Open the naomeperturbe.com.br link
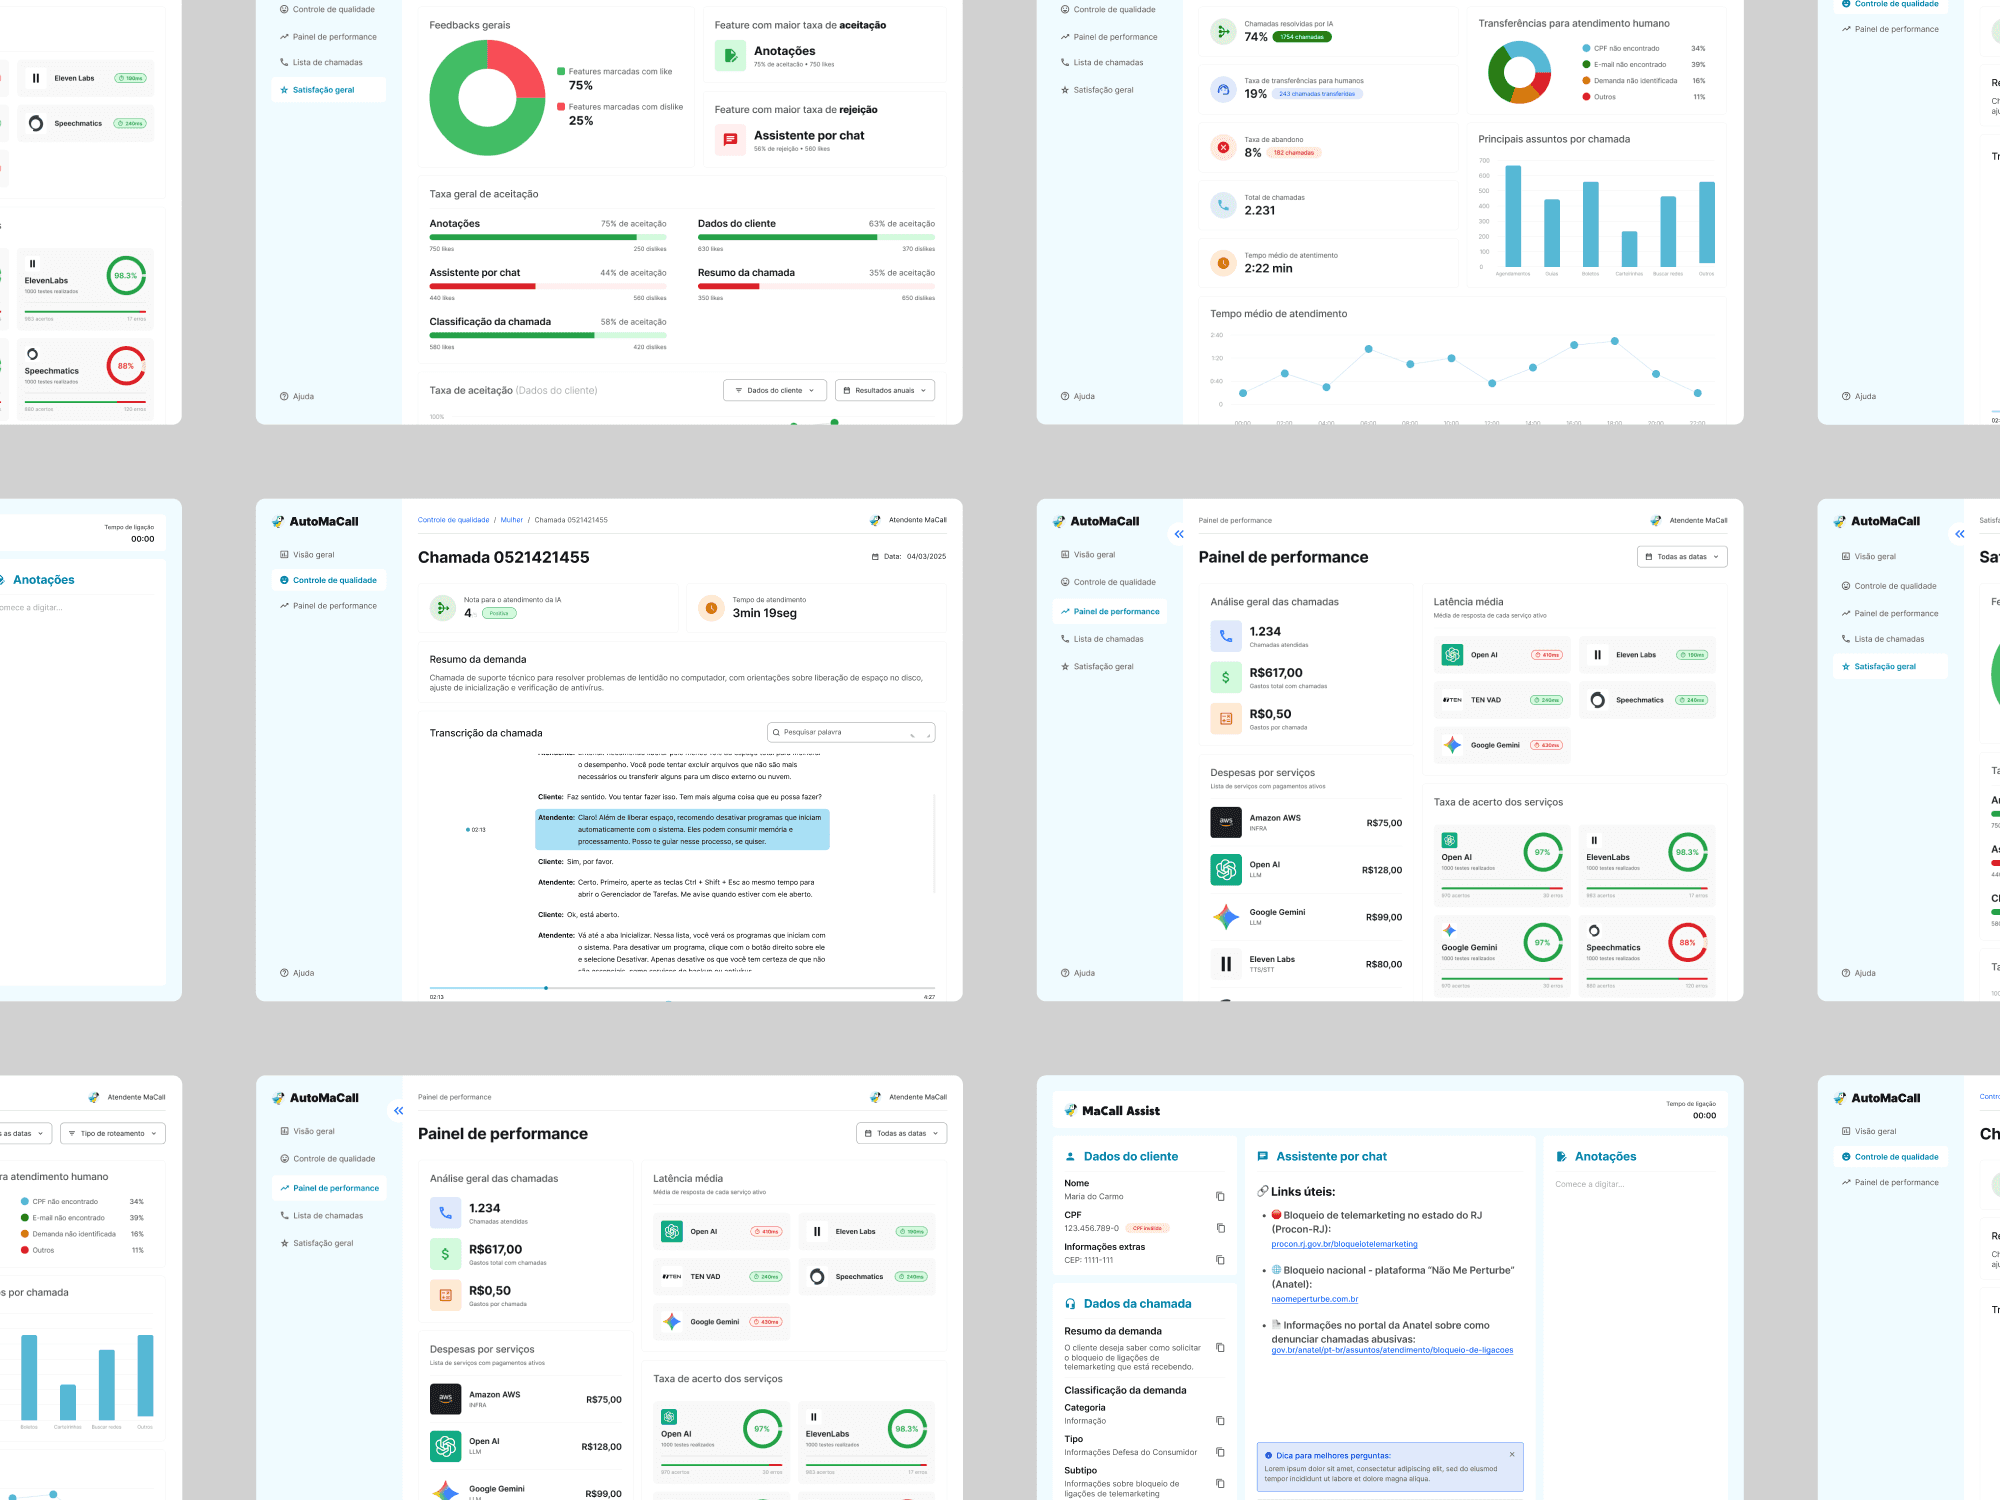The height and width of the screenshot is (1500, 2000). click(1313, 1298)
